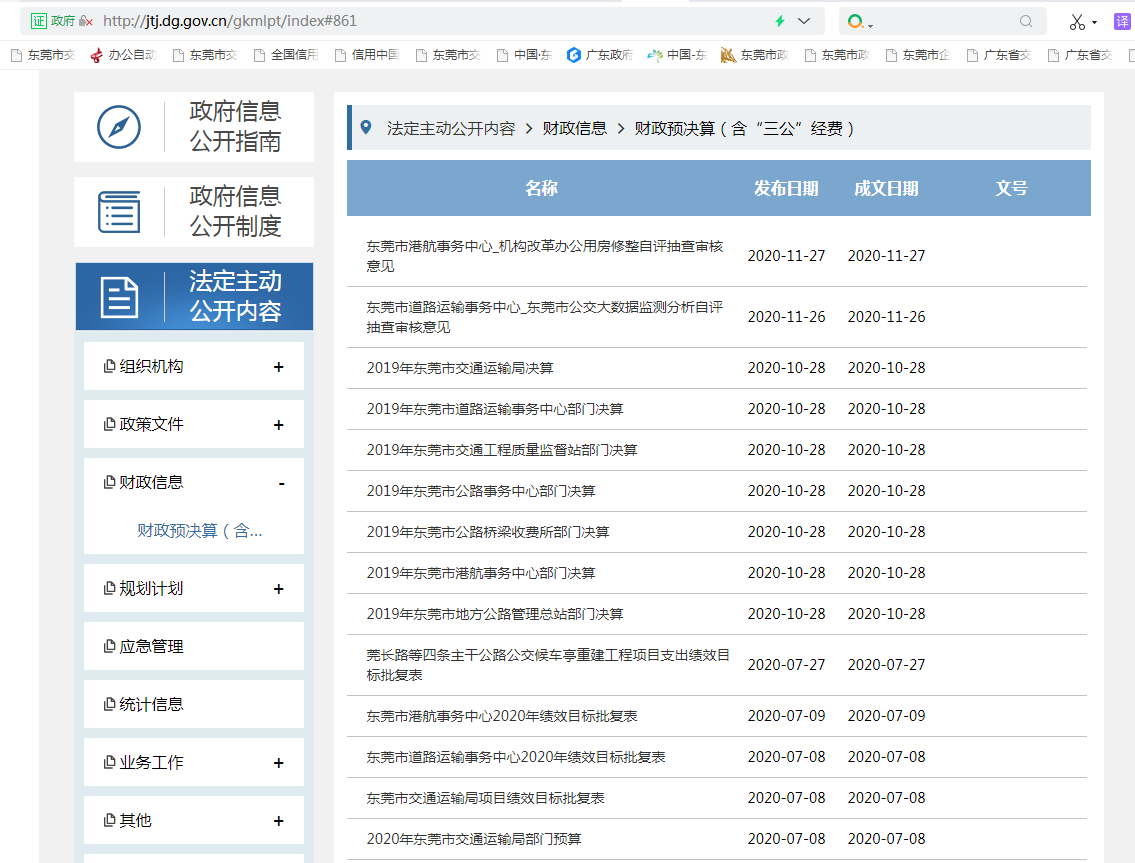
Task: Open 东莞市港航事务中心2020年绩效目标批复表
Action: pos(502,716)
